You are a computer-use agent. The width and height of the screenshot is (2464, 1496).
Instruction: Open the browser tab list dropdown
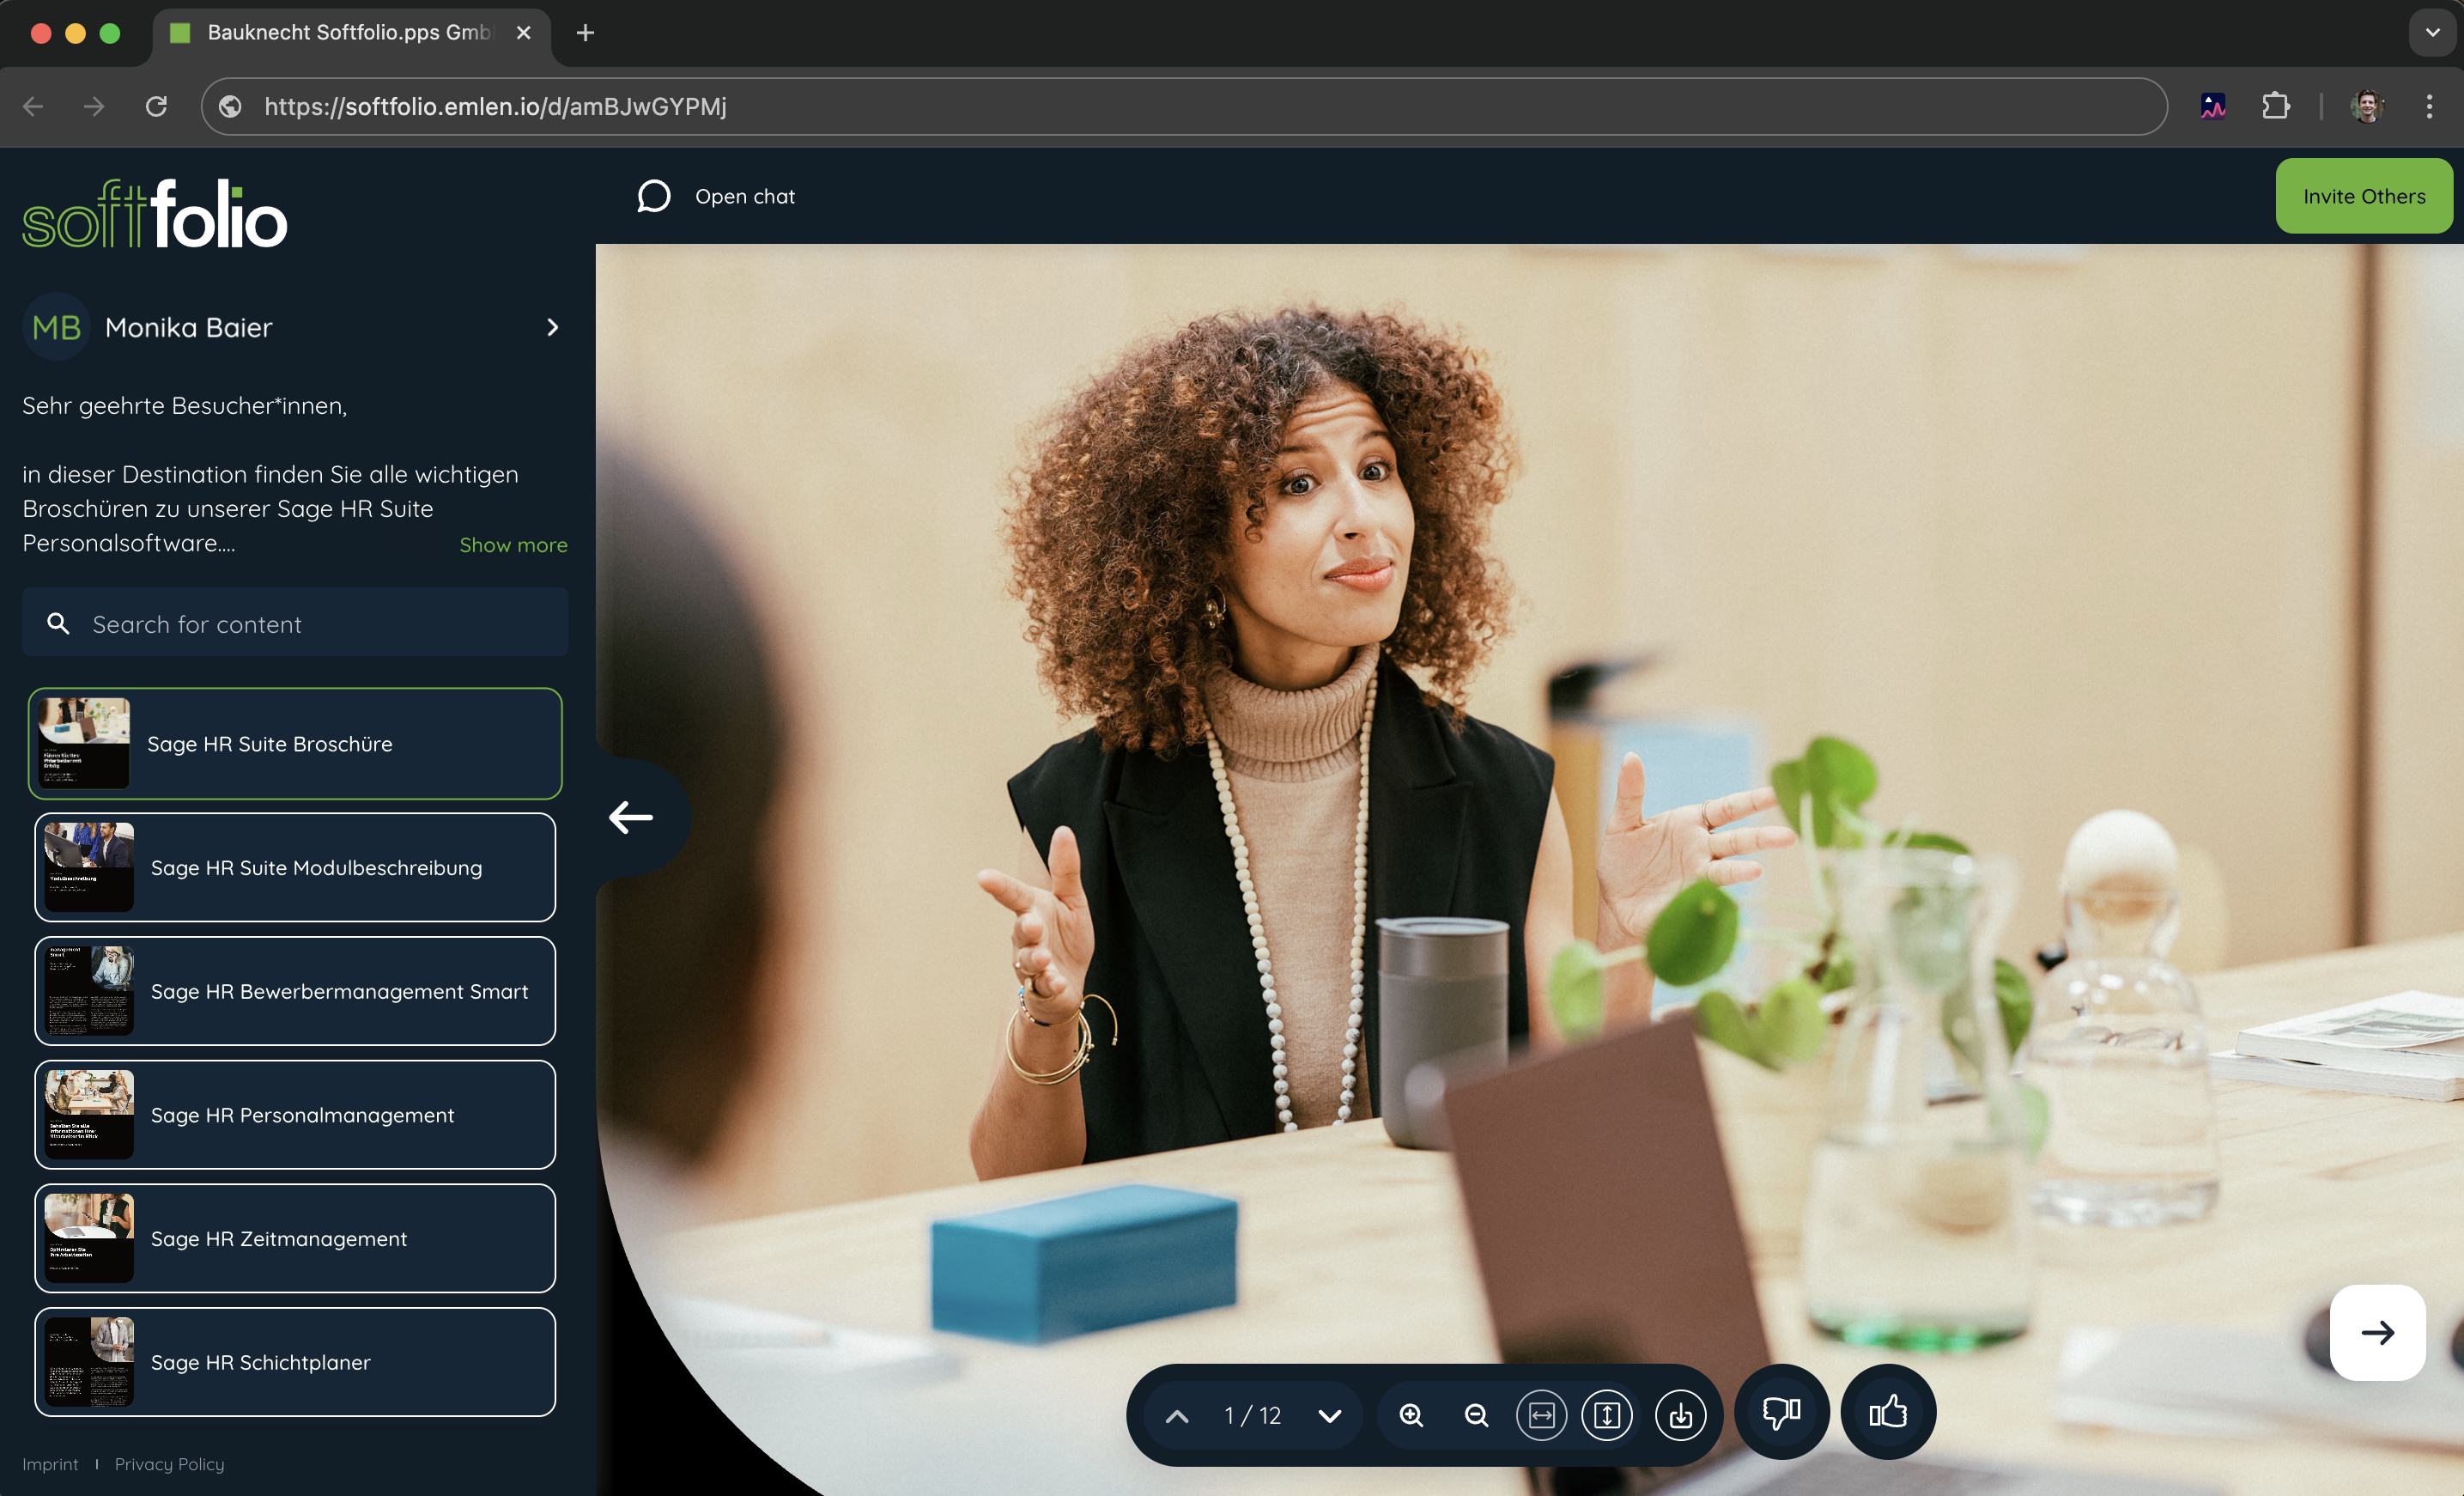[x=2432, y=32]
